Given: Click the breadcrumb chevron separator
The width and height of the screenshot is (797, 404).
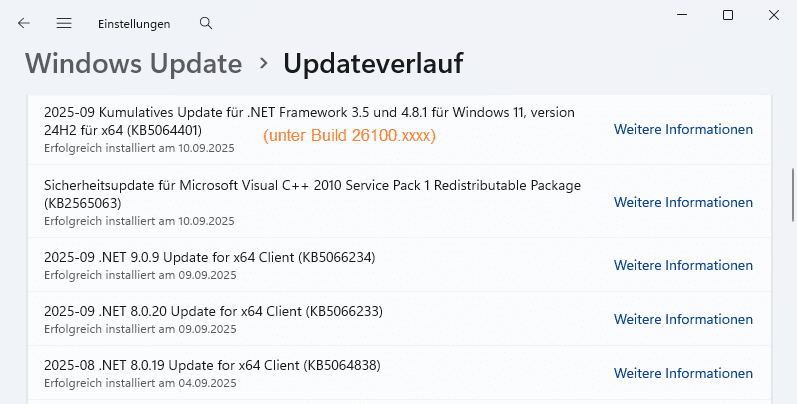Looking at the screenshot, I should coord(263,63).
